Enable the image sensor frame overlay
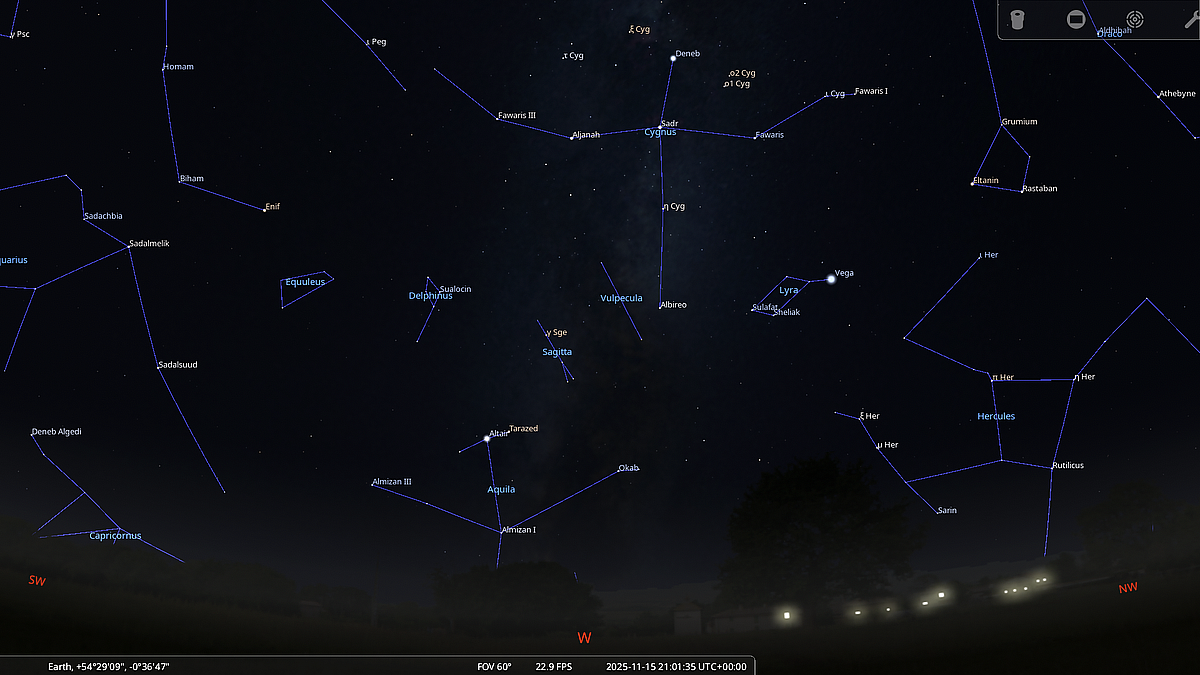The image size is (1200, 675). click(x=1076, y=20)
